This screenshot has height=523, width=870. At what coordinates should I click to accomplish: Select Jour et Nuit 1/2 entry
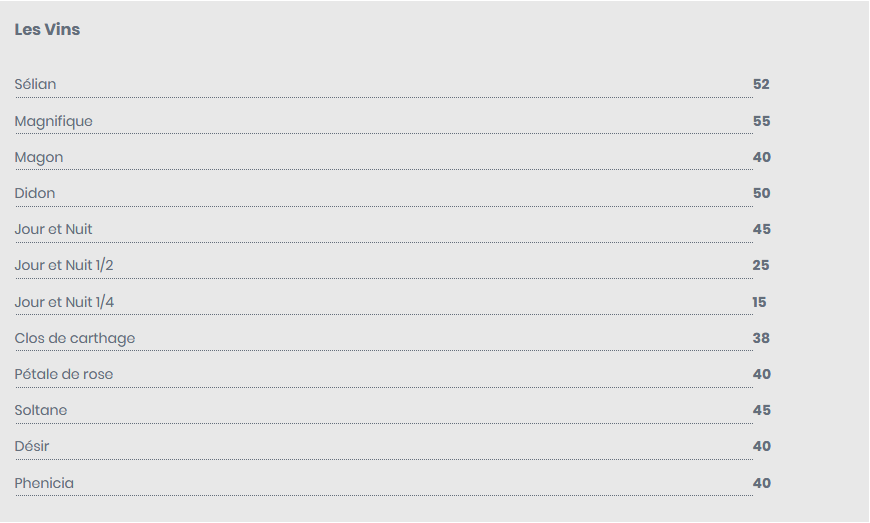point(64,265)
